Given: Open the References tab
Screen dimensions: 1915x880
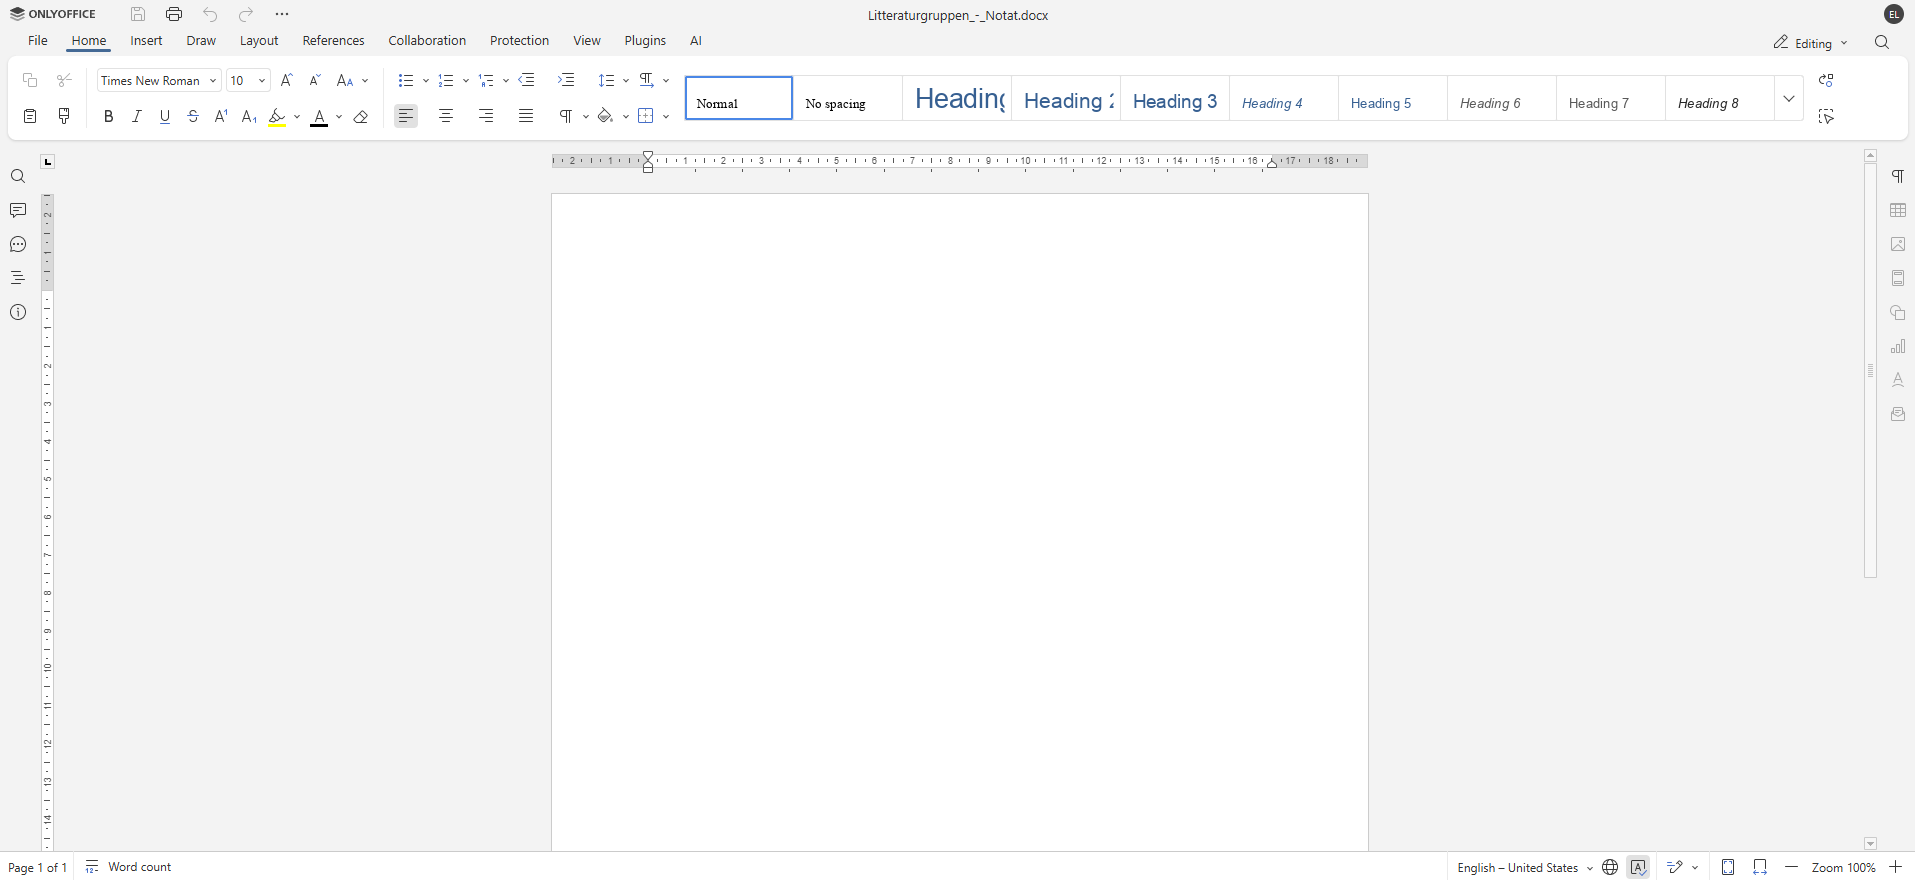Looking at the screenshot, I should (x=333, y=41).
